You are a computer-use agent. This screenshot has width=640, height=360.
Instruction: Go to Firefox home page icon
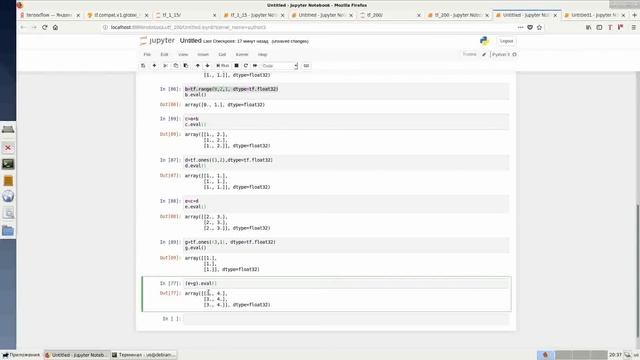[55, 27]
